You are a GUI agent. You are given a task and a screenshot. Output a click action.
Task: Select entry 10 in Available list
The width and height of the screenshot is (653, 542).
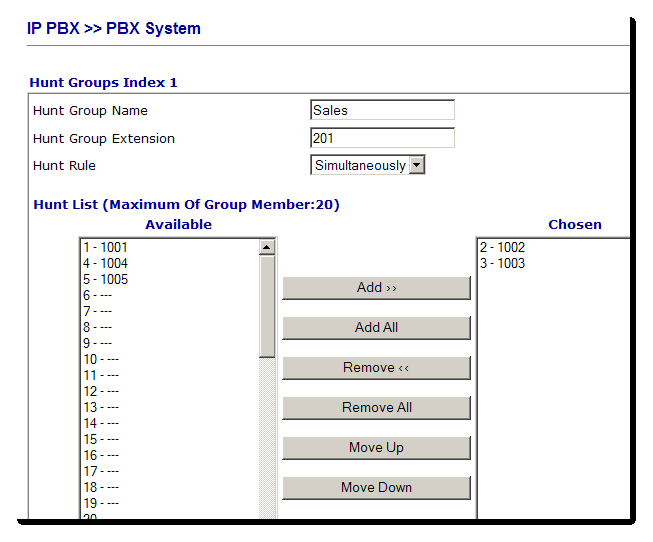pos(100,359)
